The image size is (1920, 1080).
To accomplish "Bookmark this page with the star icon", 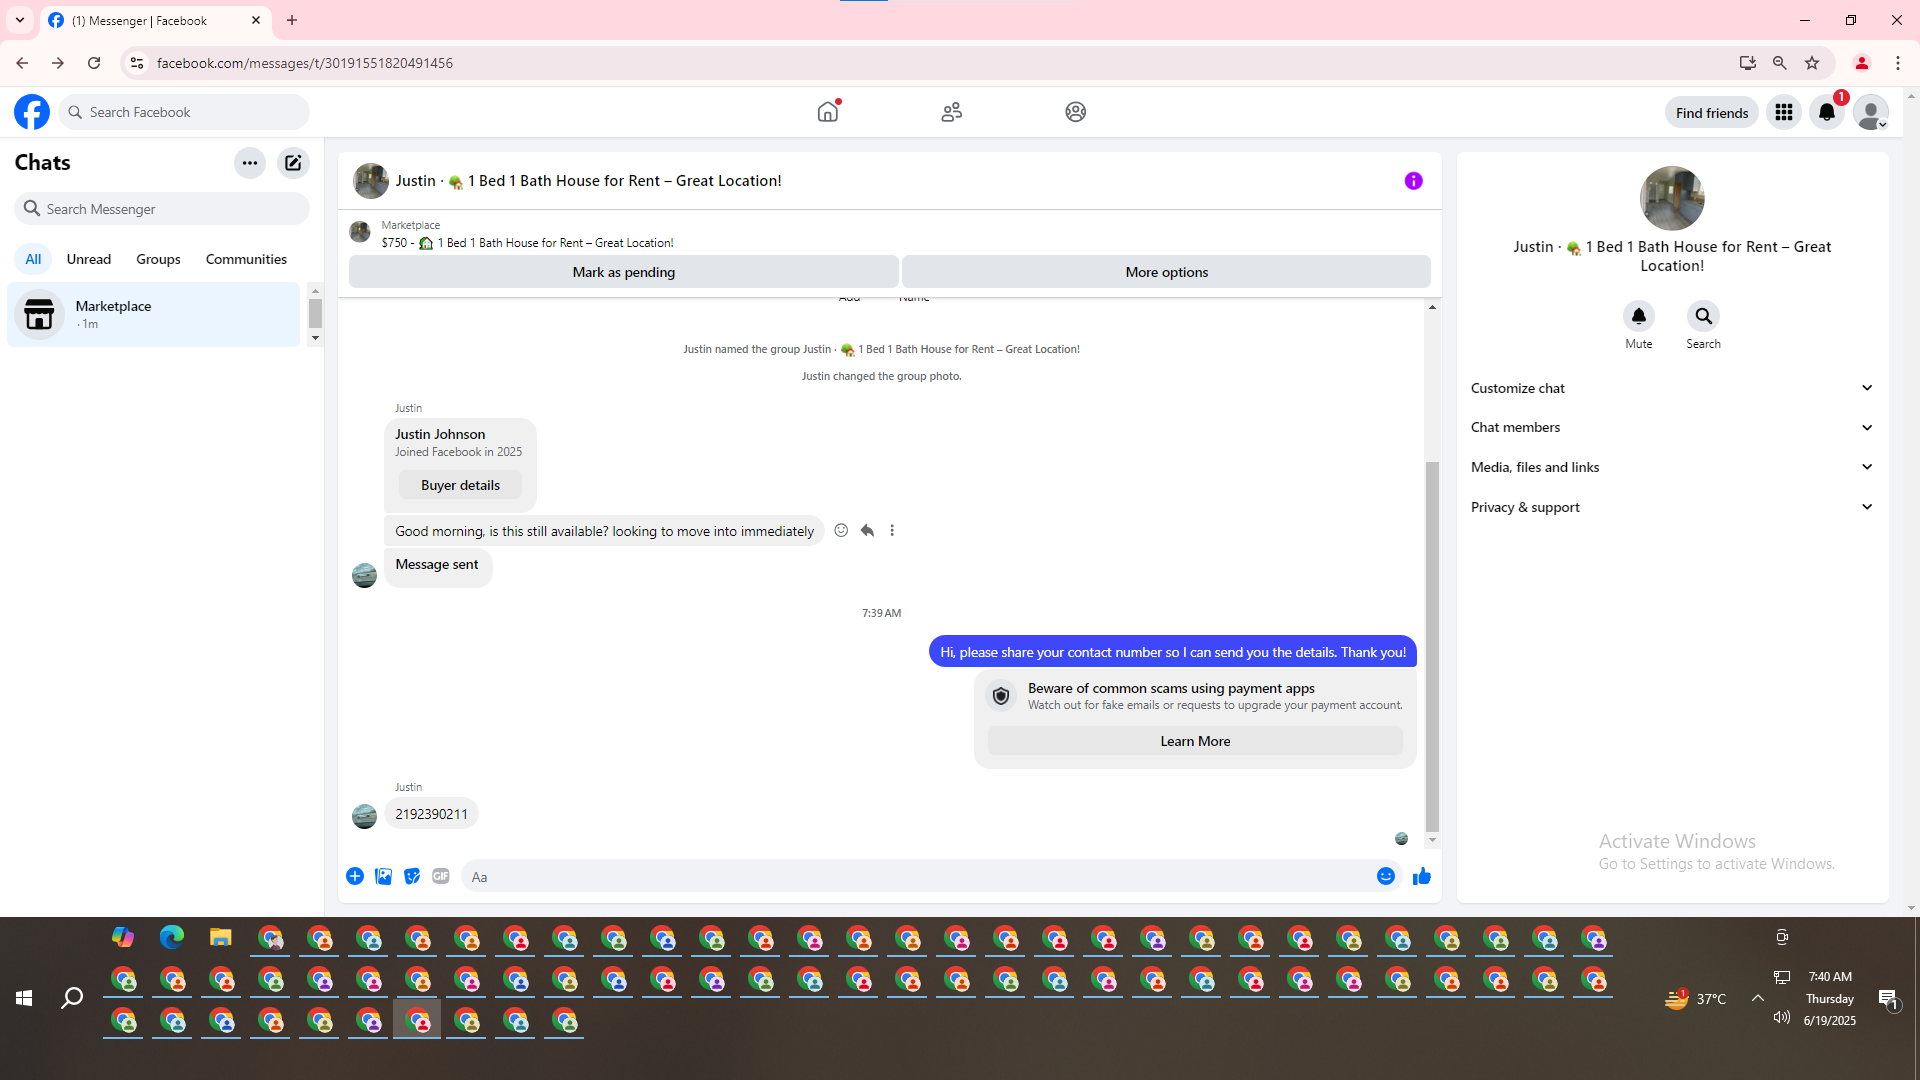I will [1812, 63].
